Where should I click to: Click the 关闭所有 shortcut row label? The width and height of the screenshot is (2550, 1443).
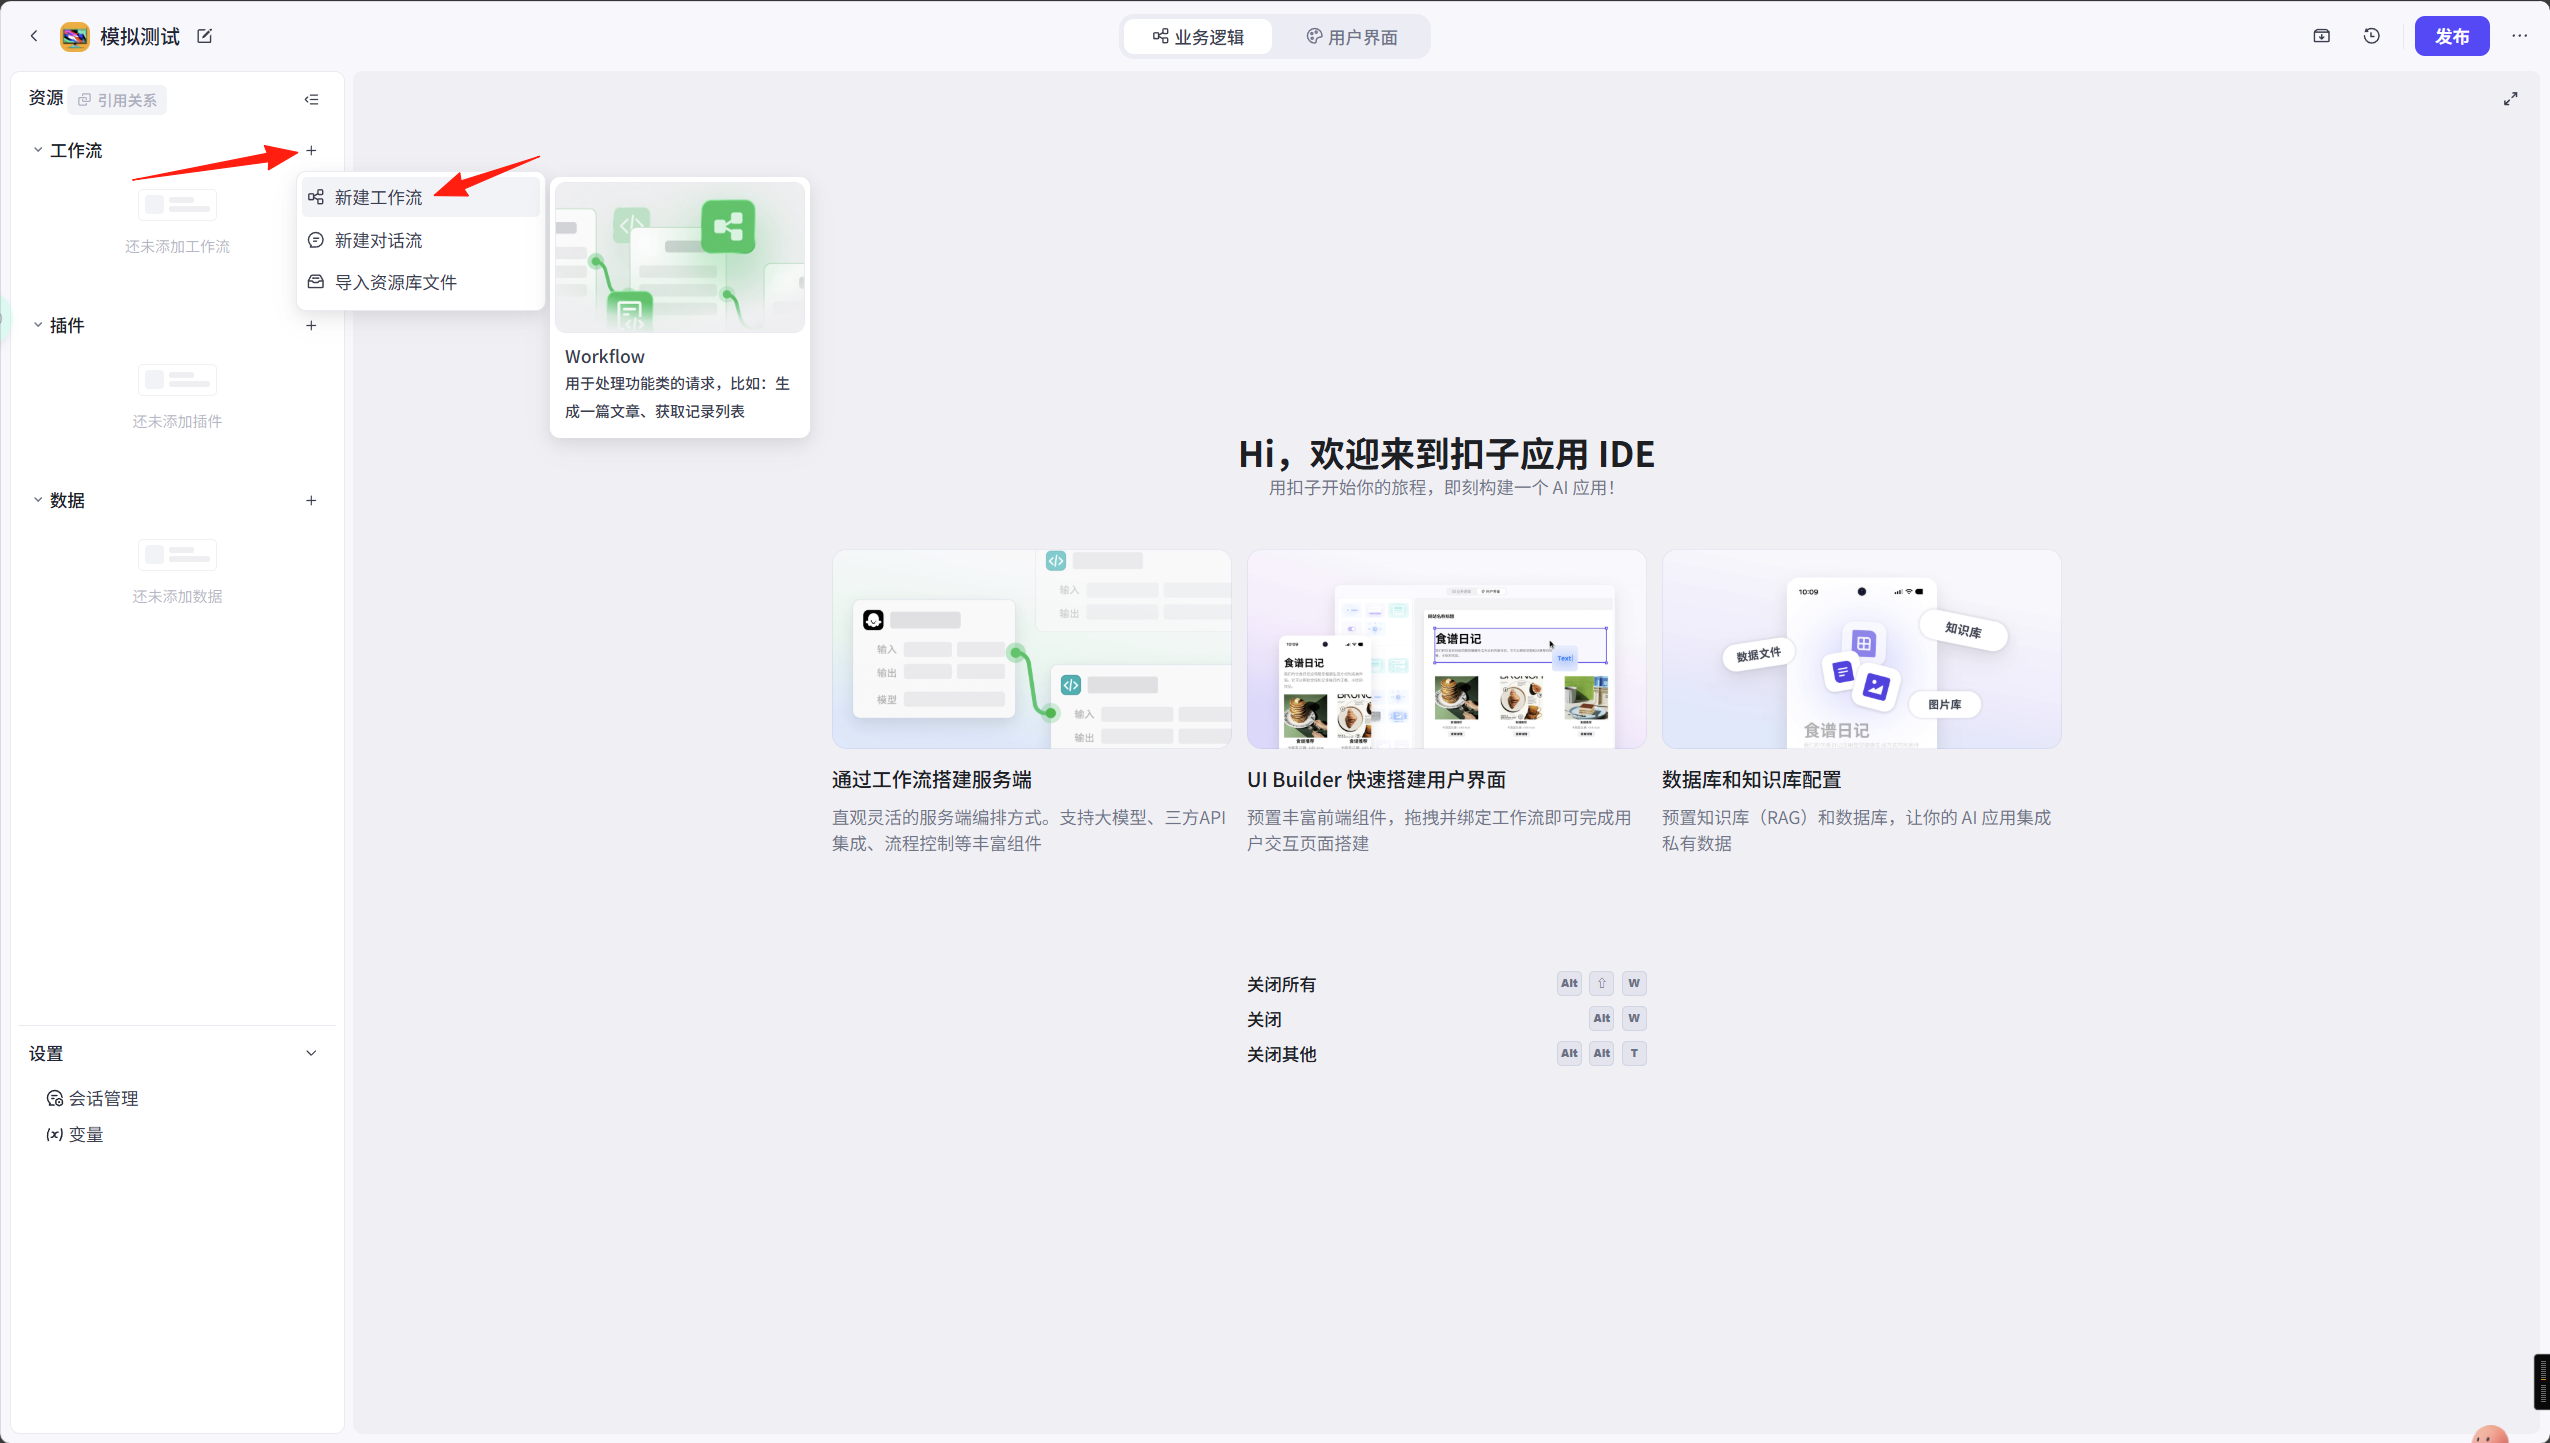(x=1281, y=984)
